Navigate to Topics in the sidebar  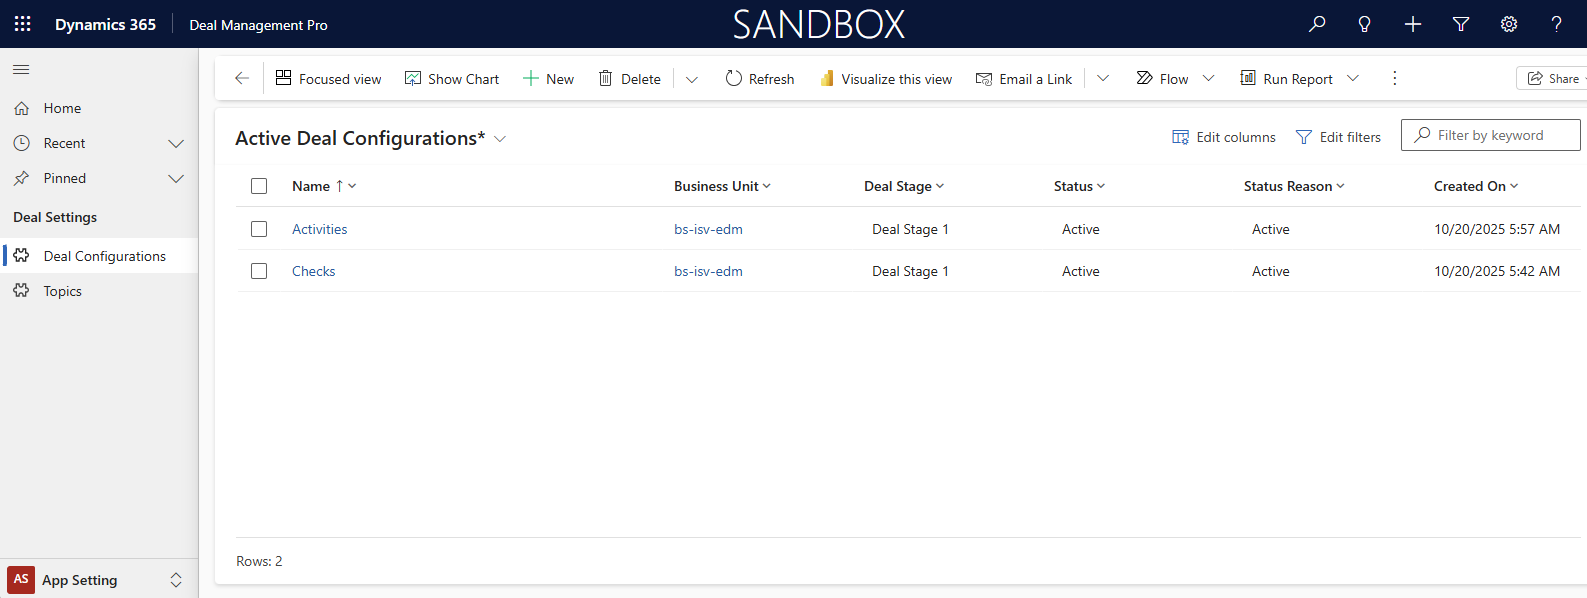[x=62, y=291]
